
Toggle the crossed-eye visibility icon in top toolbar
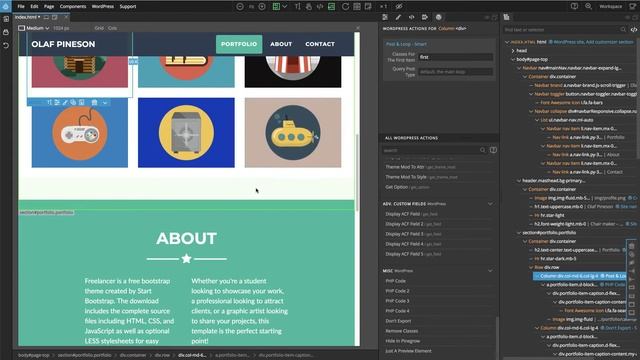[x=399, y=7]
